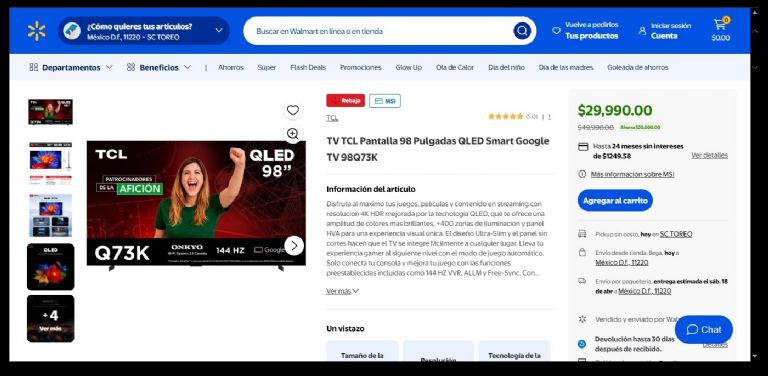Click the main TCL TV image

[x=196, y=205]
